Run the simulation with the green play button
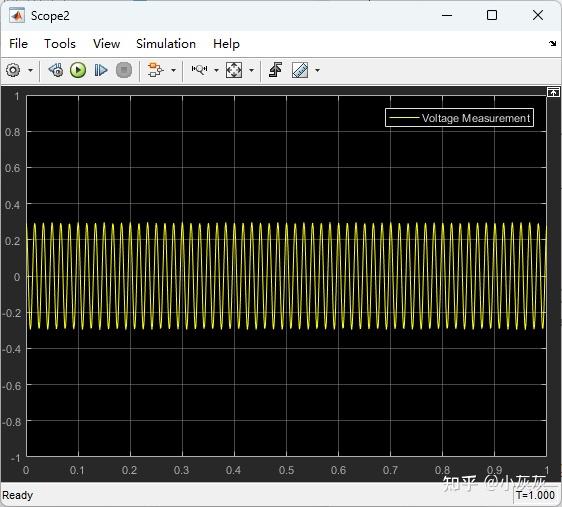562x507 pixels. tap(78, 70)
